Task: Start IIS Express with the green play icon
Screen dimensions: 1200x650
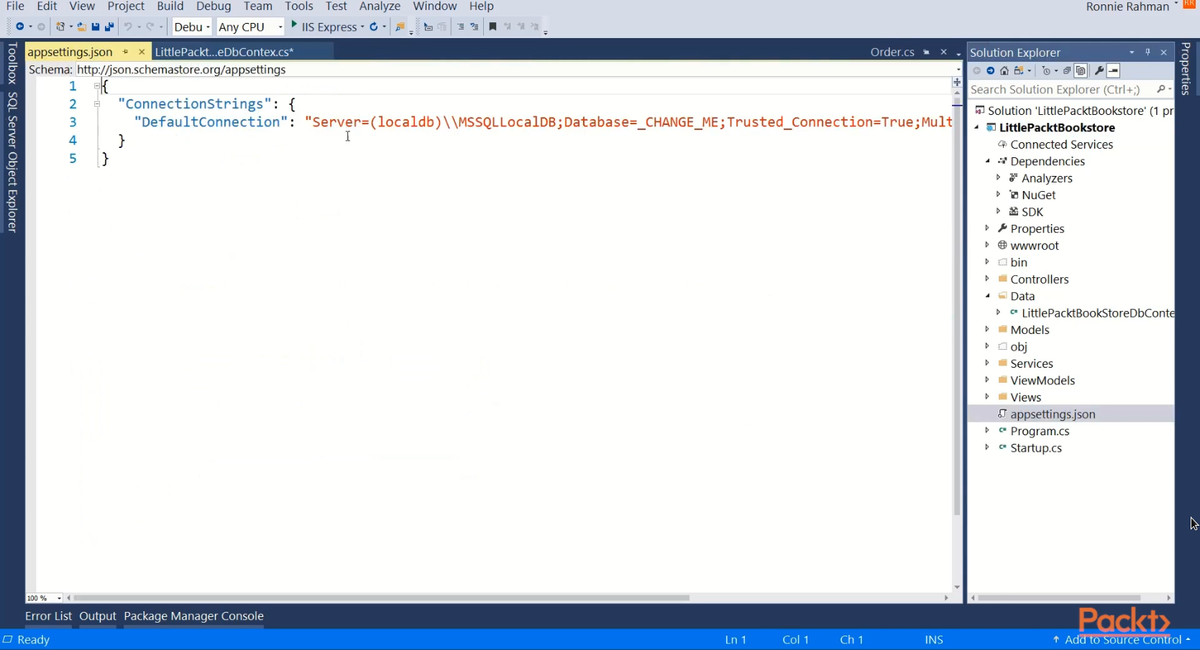Action: [294, 25]
